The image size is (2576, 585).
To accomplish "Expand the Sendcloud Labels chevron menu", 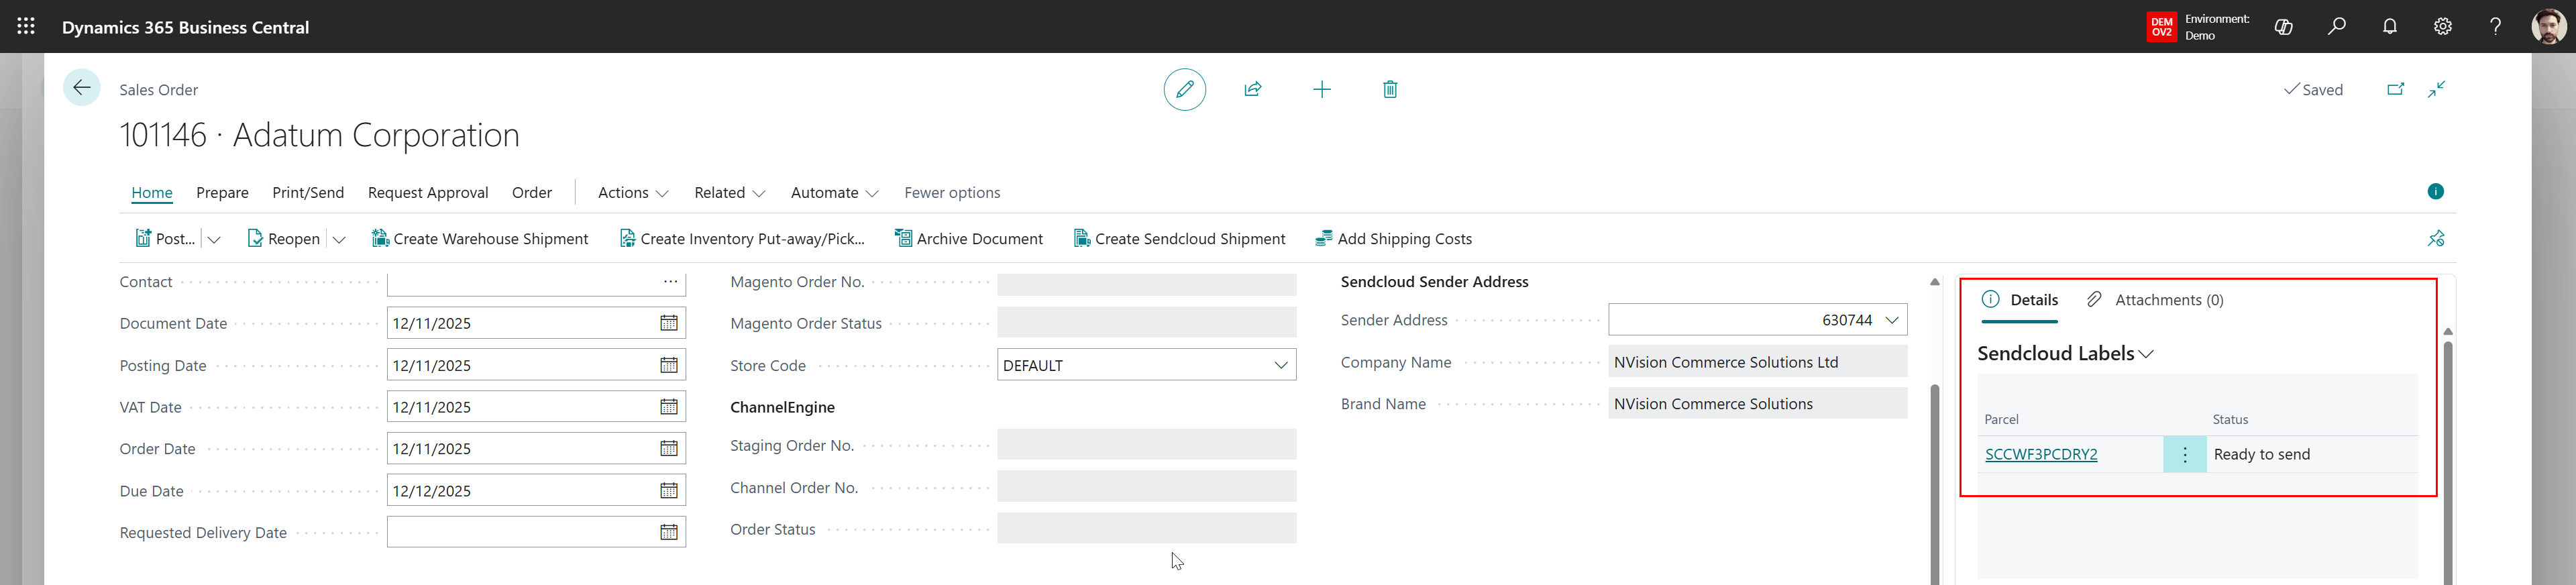I will pyautogui.click(x=2146, y=354).
